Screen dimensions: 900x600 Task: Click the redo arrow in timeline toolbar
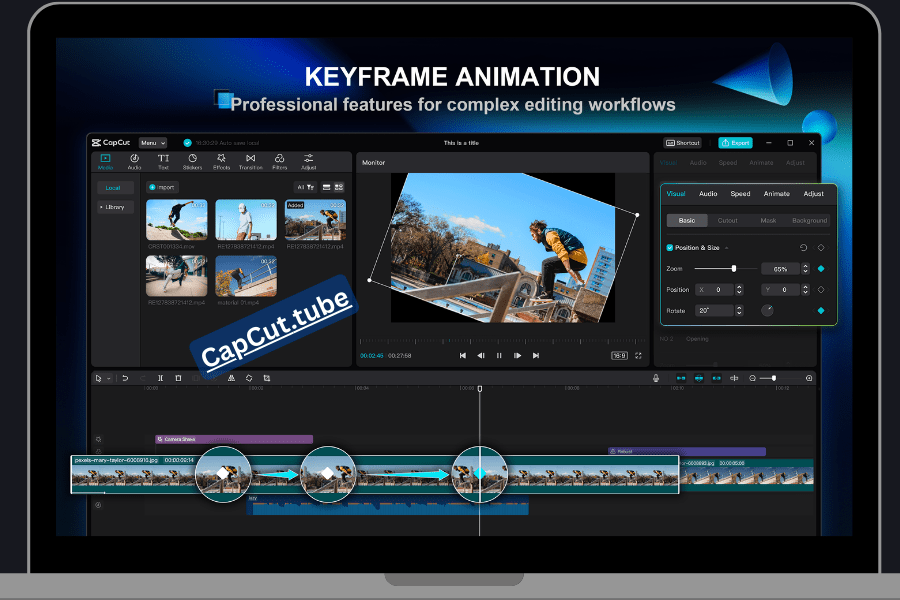(142, 378)
